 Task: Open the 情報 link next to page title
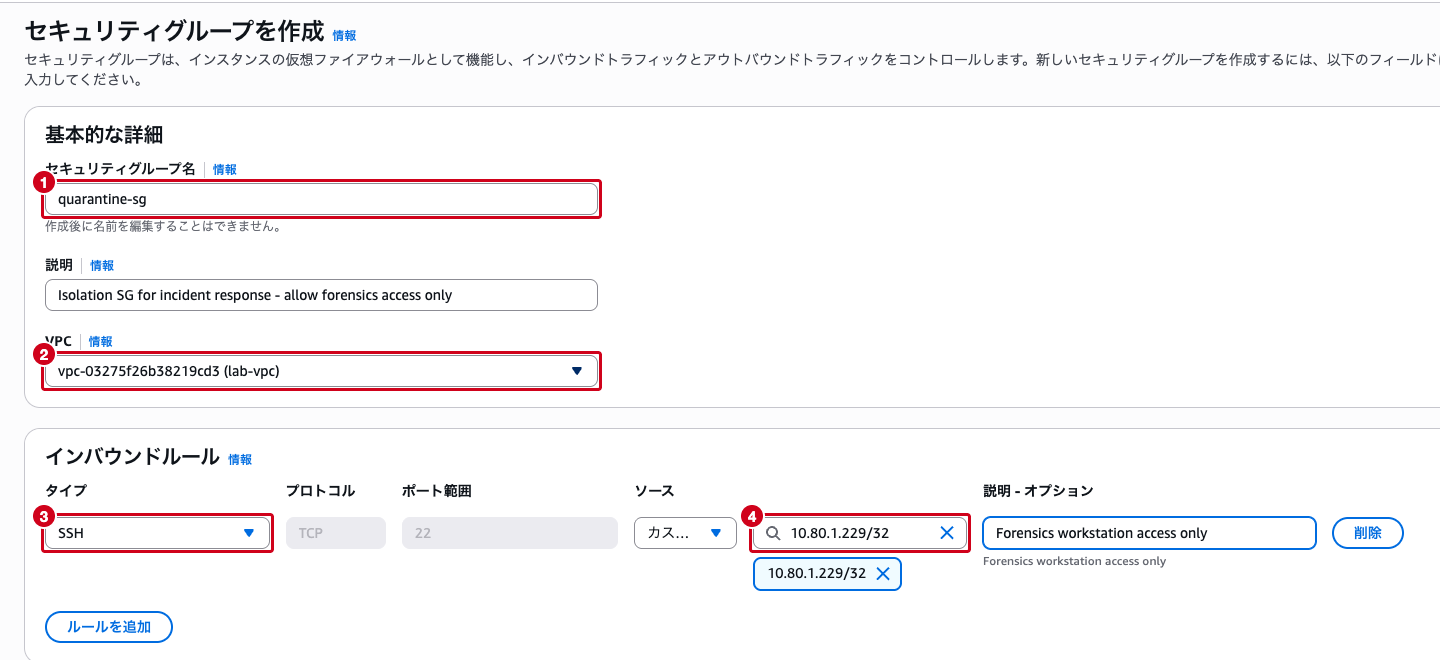pos(344,35)
